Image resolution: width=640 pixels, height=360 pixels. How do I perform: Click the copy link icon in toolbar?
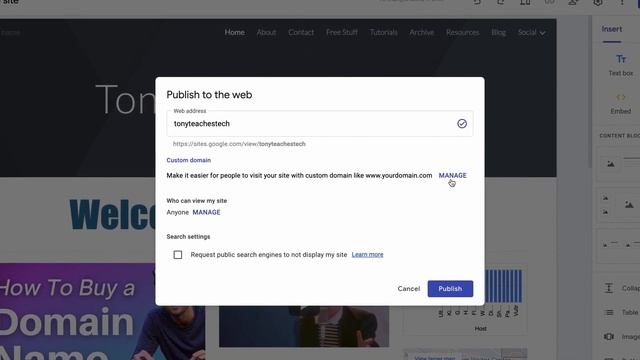tap(549, 2)
